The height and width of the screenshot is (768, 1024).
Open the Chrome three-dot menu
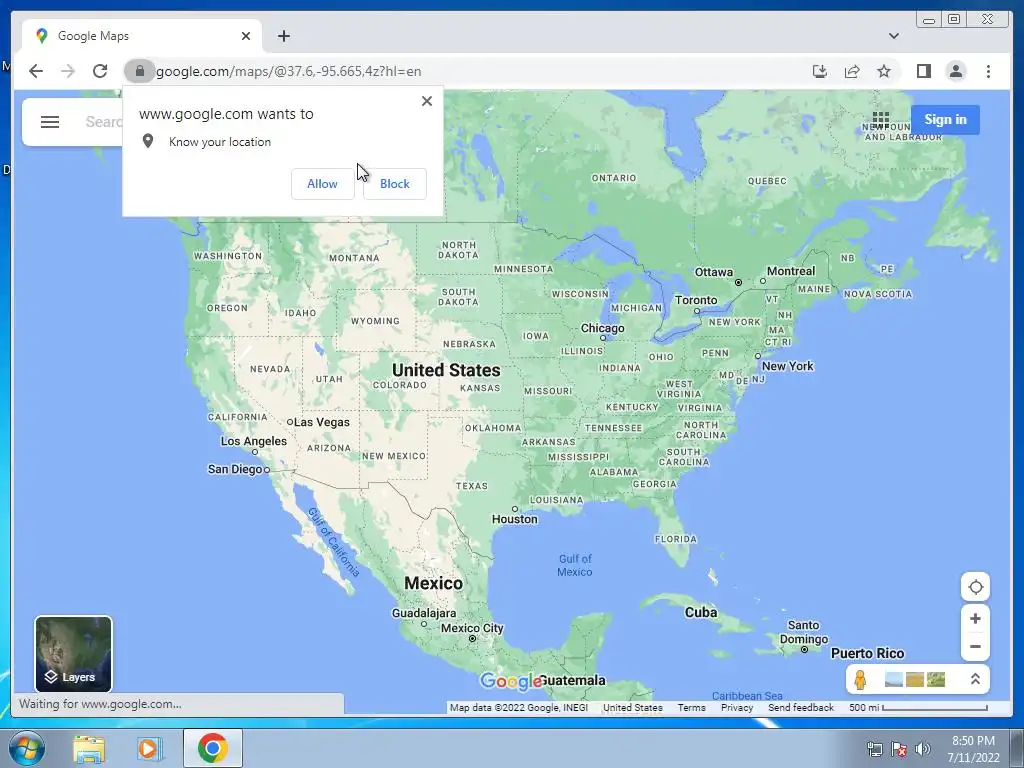pyautogui.click(x=988, y=71)
